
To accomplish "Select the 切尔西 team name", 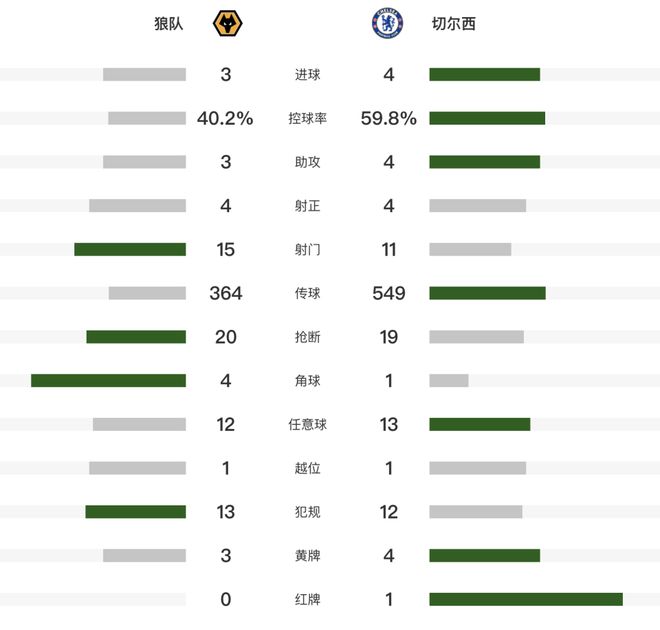I will click(454, 23).
